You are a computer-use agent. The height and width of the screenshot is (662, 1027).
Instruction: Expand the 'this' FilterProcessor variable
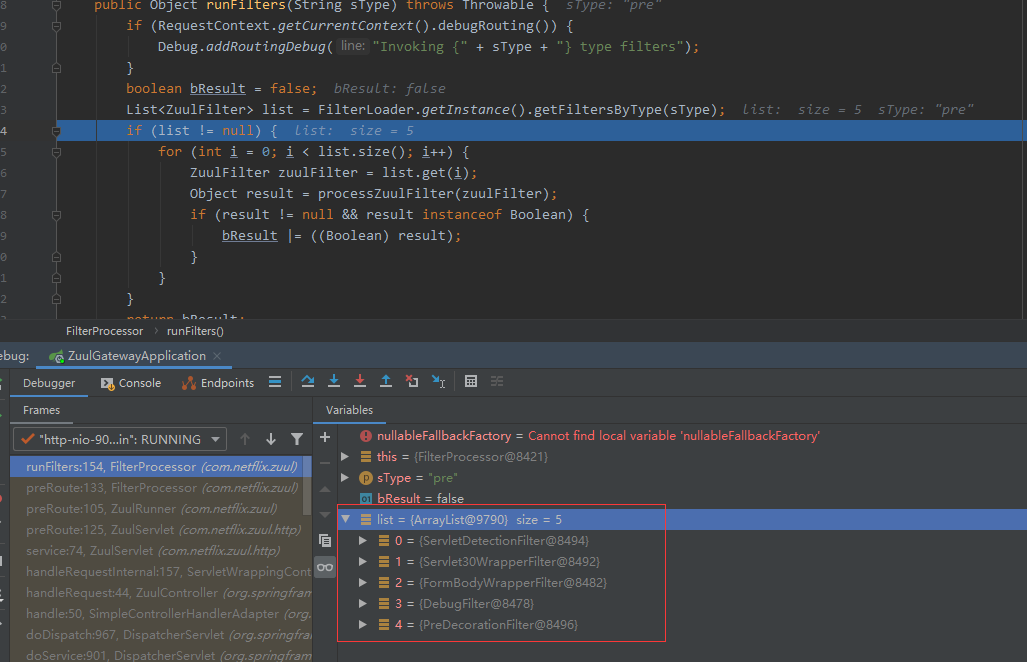[x=346, y=457]
